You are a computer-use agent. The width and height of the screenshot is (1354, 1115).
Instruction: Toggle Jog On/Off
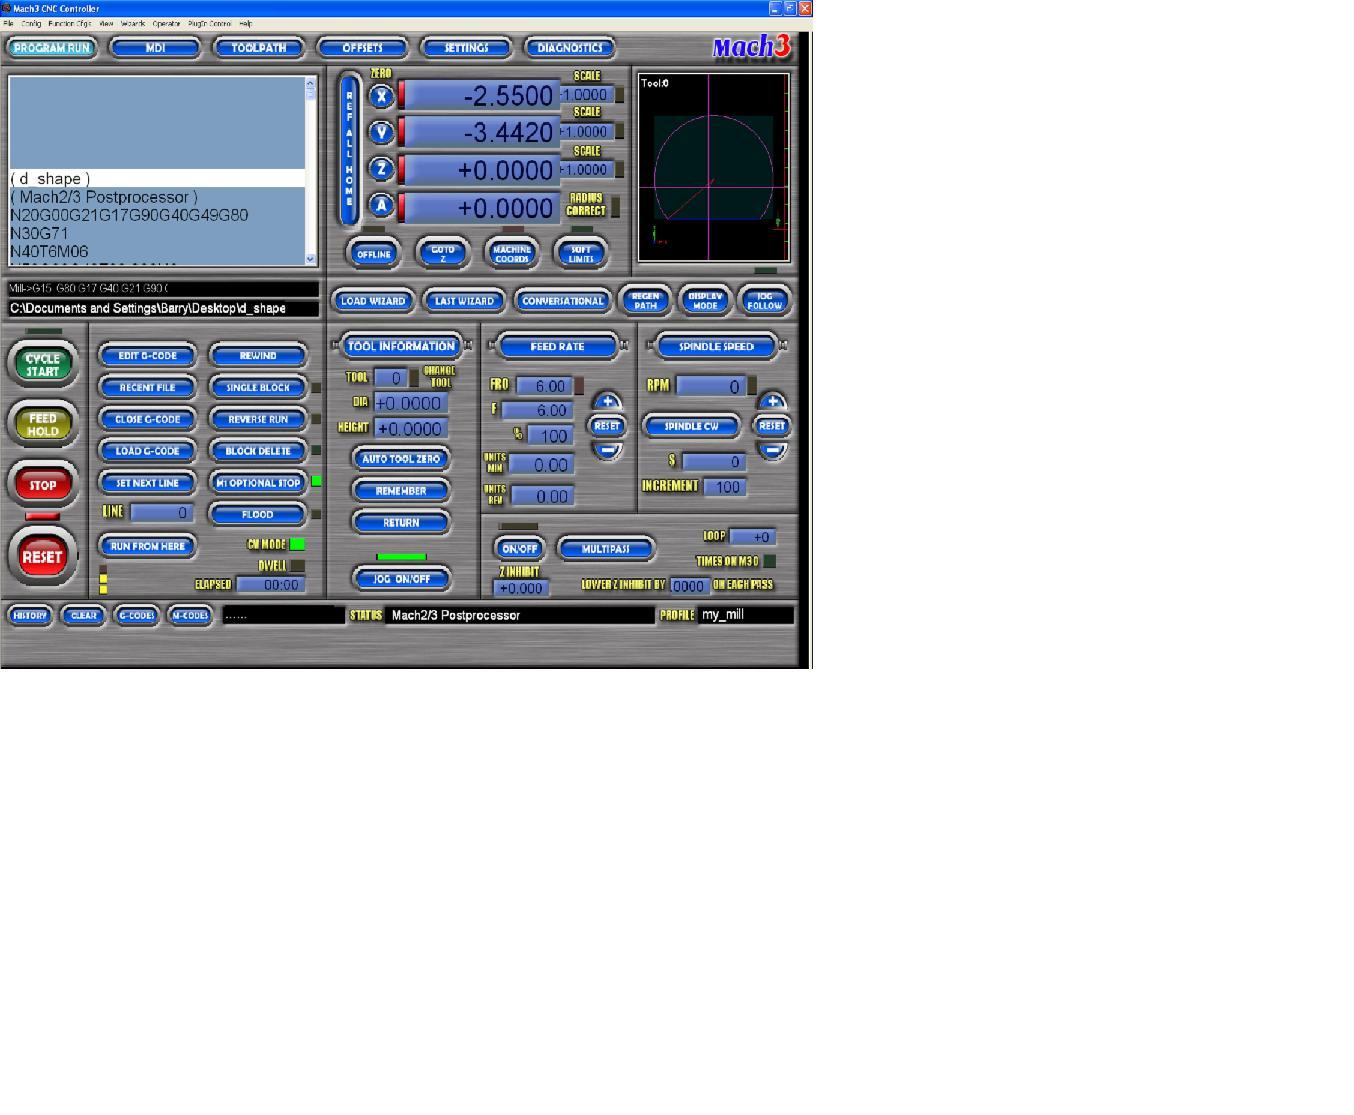coord(401,578)
